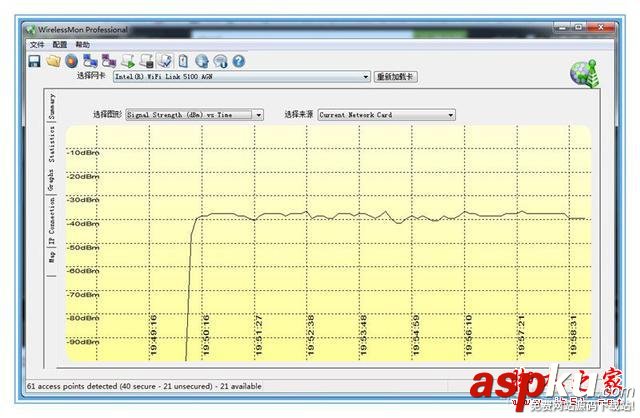Click the 选择图形 label
Screen dimensions: 640x418
pyautogui.click(x=107, y=114)
